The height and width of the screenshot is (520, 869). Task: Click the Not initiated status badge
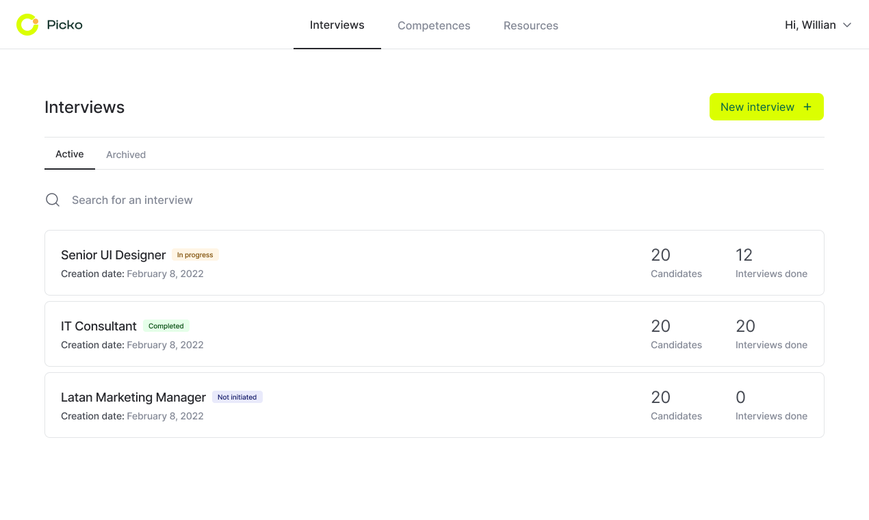pyautogui.click(x=237, y=397)
